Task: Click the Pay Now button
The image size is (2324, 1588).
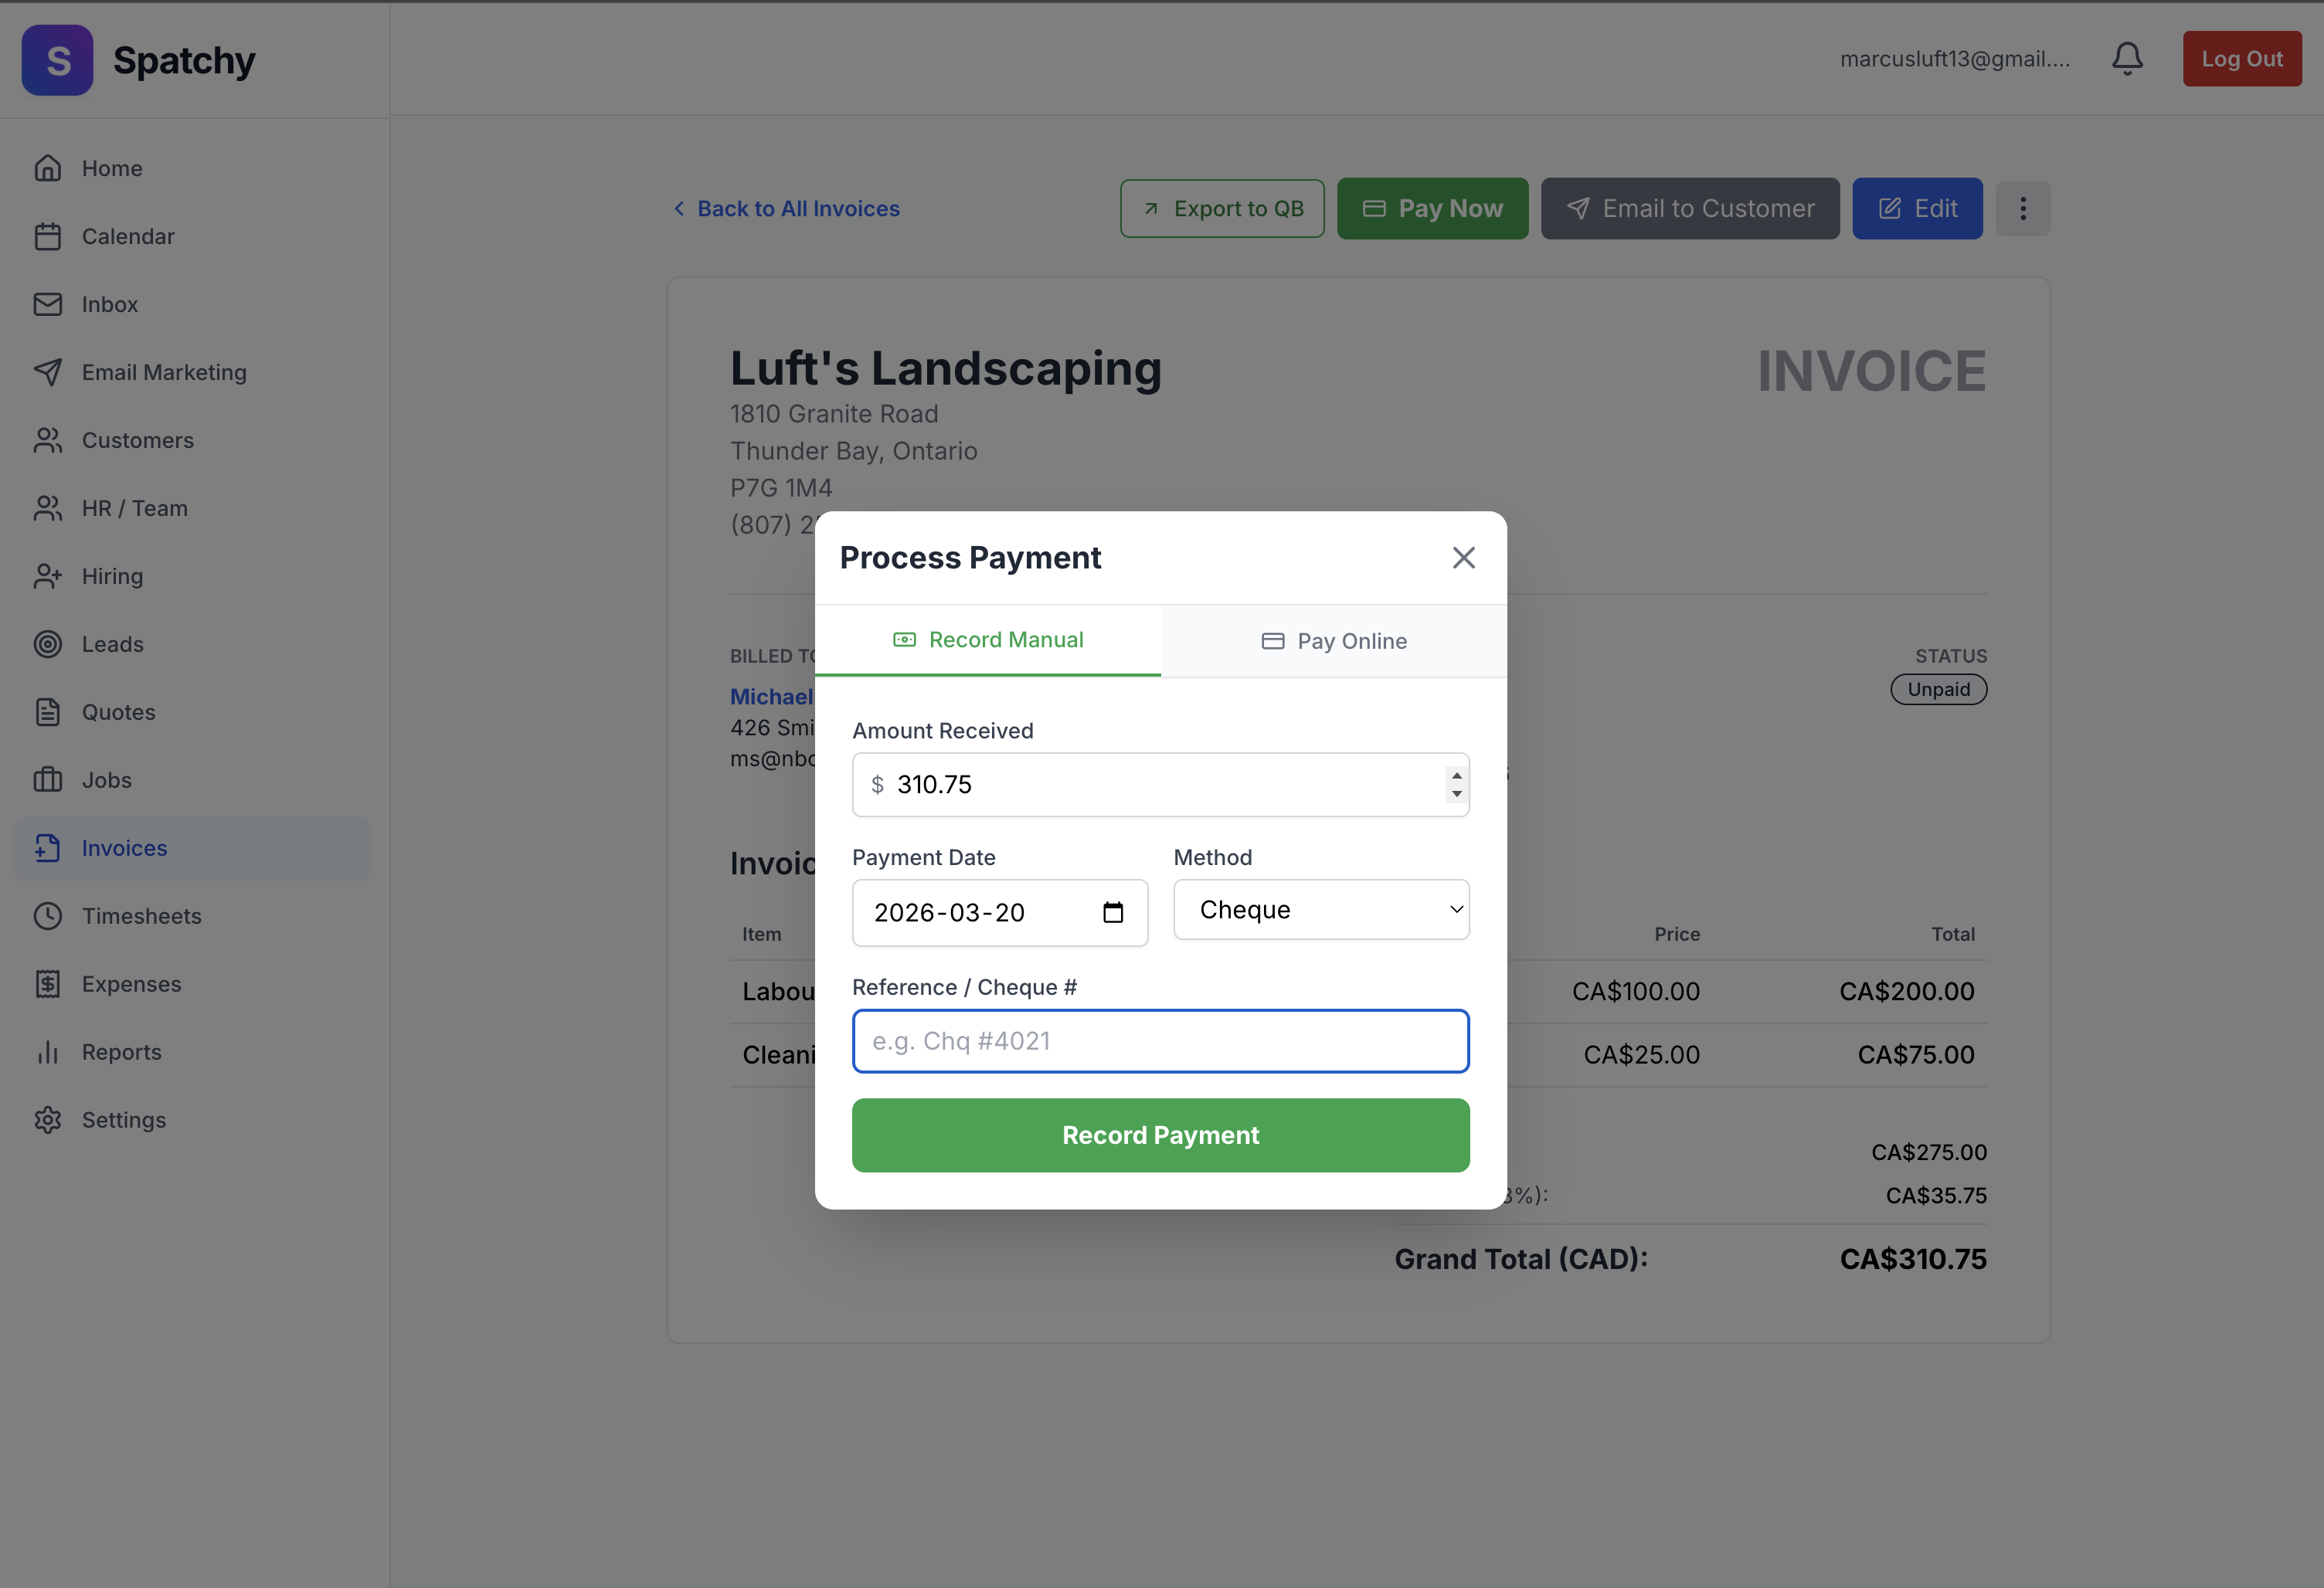Action: pos(1432,208)
